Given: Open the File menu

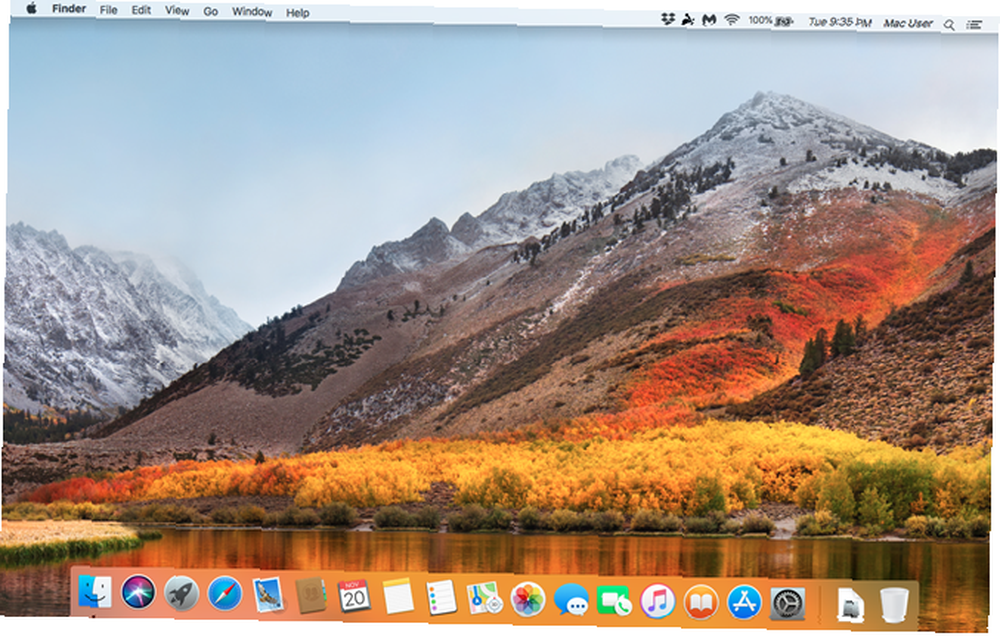Looking at the screenshot, I should [108, 10].
